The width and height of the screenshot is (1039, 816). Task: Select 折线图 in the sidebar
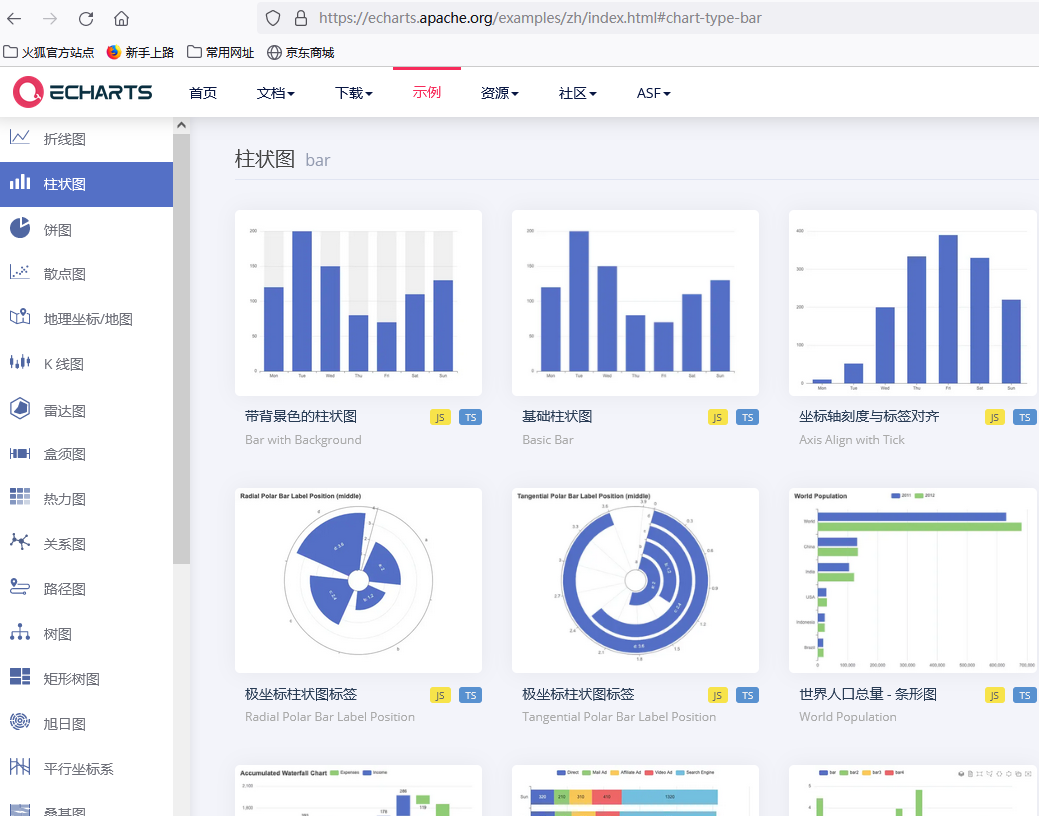(86, 139)
